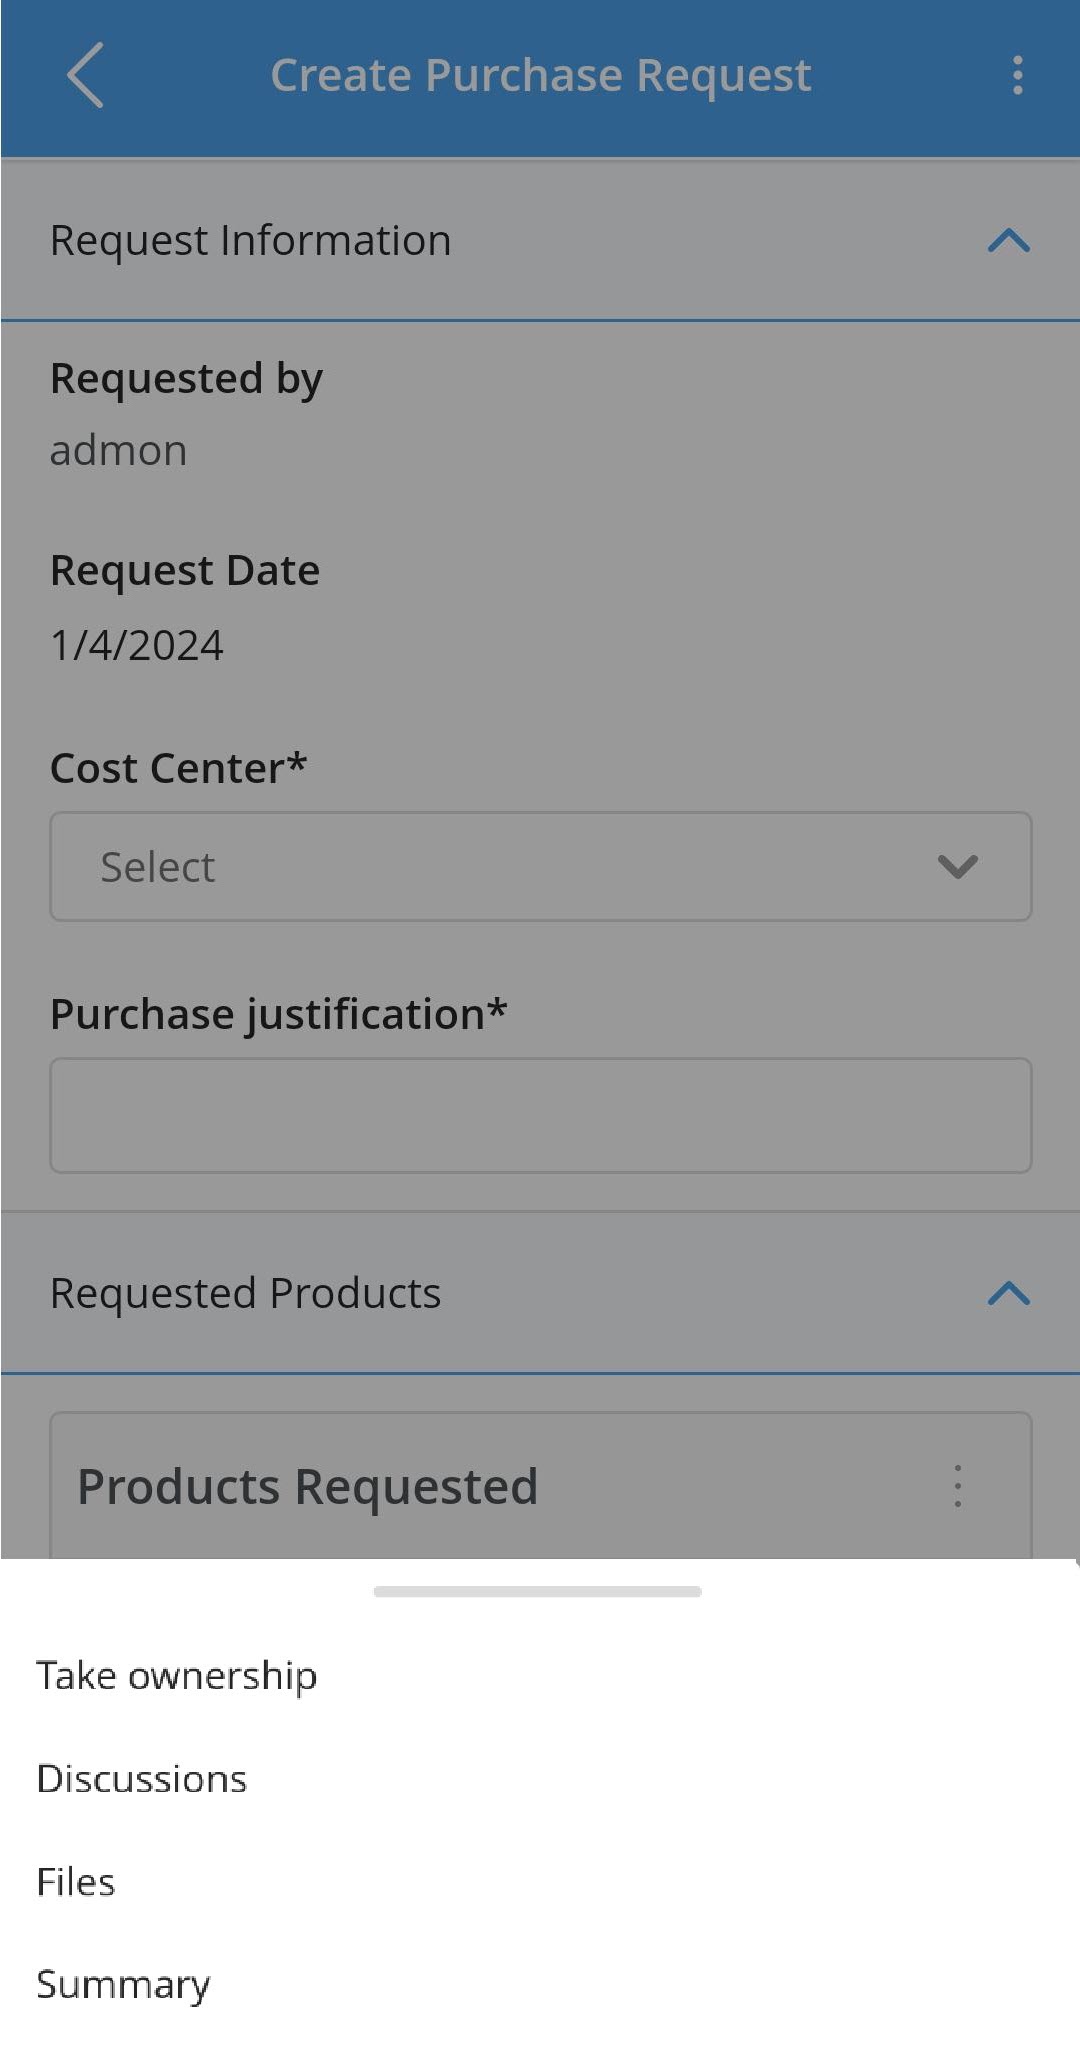Viewport: 1080px width, 2049px height.
Task: Click the Request Date value 1/4/2024
Action: point(137,645)
